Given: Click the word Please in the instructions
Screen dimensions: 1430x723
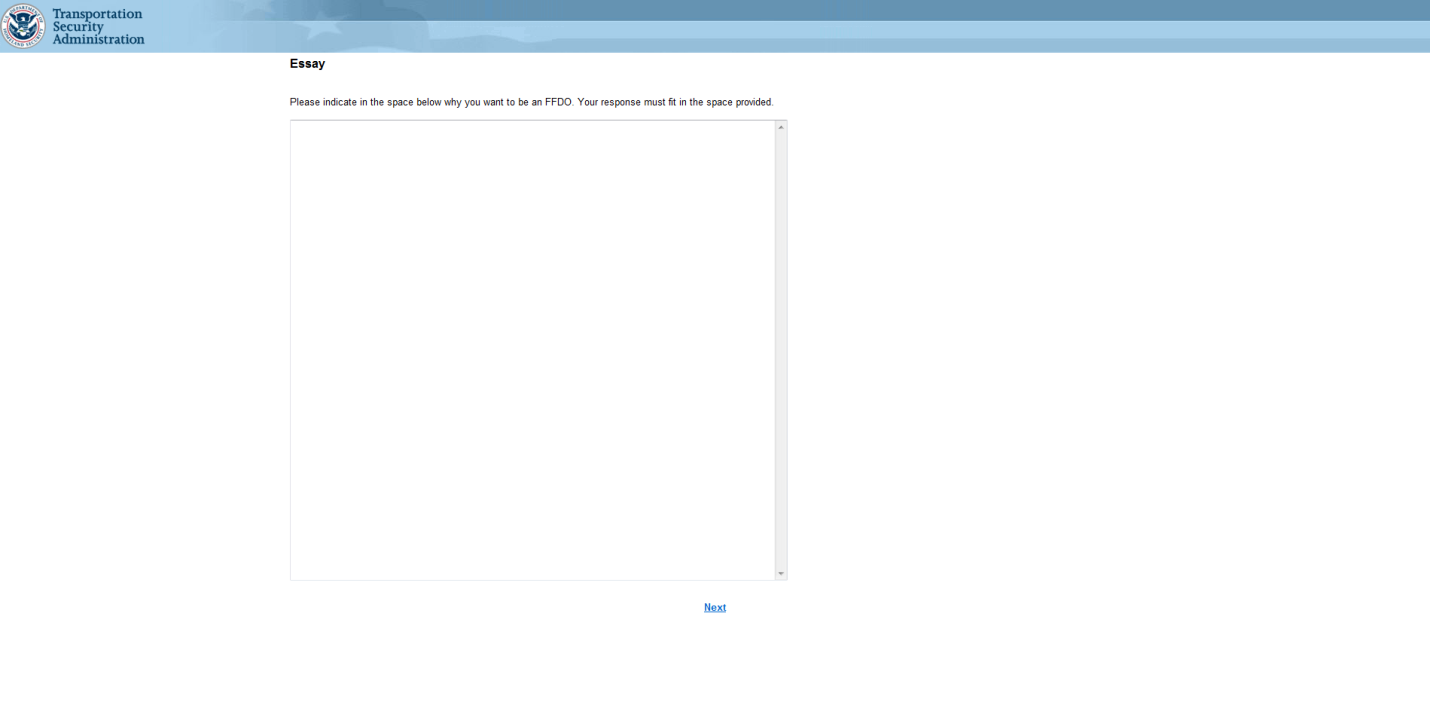Looking at the screenshot, I should [x=304, y=103].
